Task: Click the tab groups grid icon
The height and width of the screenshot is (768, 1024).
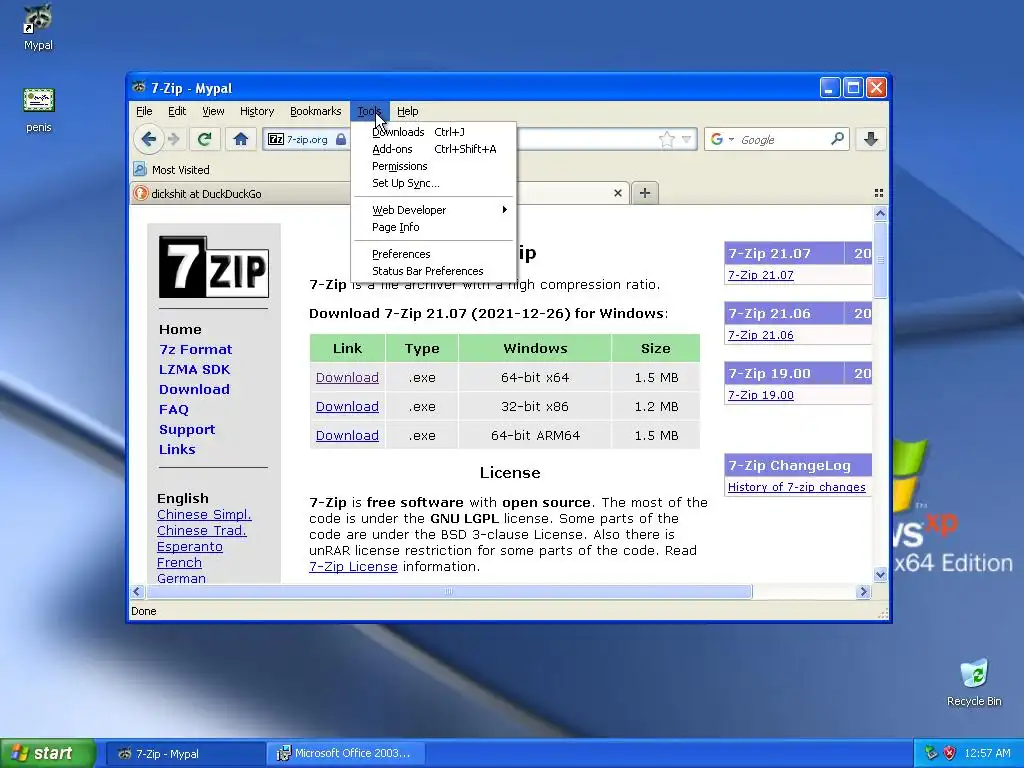Action: click(x=878, y=193)
